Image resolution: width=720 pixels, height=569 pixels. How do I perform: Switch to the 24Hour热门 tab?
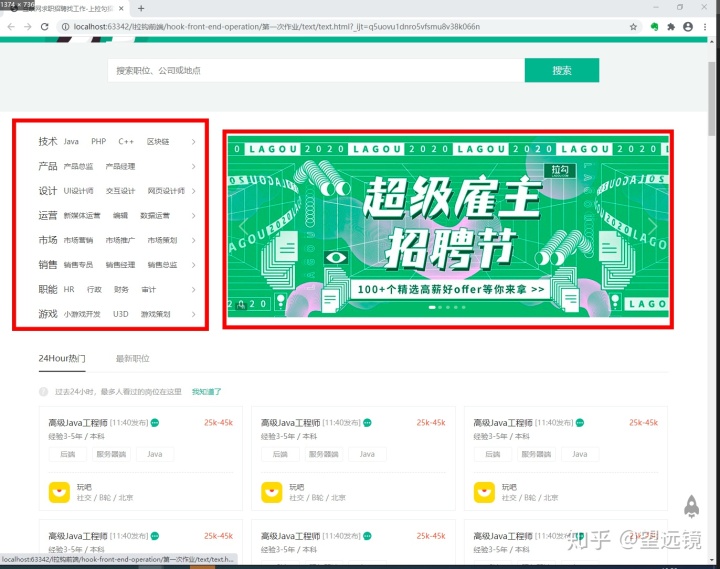coord(62,358)
